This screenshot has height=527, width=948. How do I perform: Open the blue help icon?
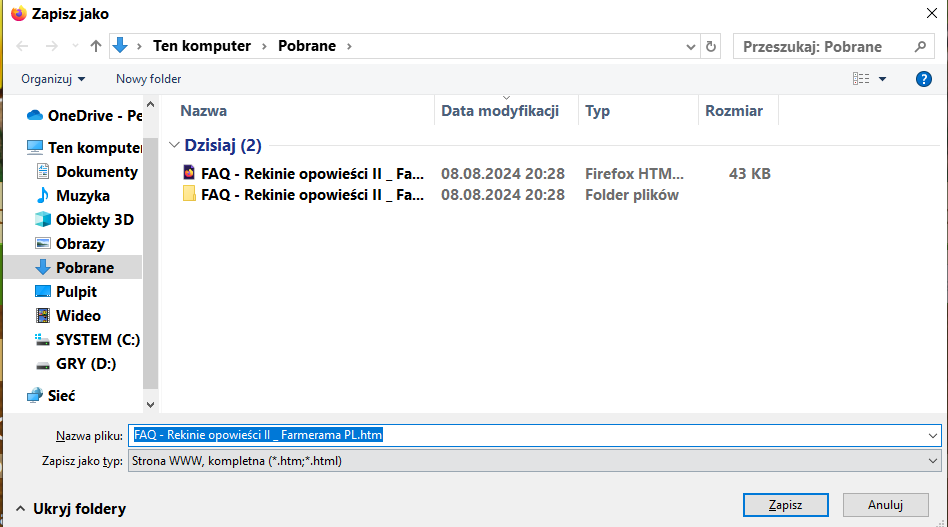point(923,79)
